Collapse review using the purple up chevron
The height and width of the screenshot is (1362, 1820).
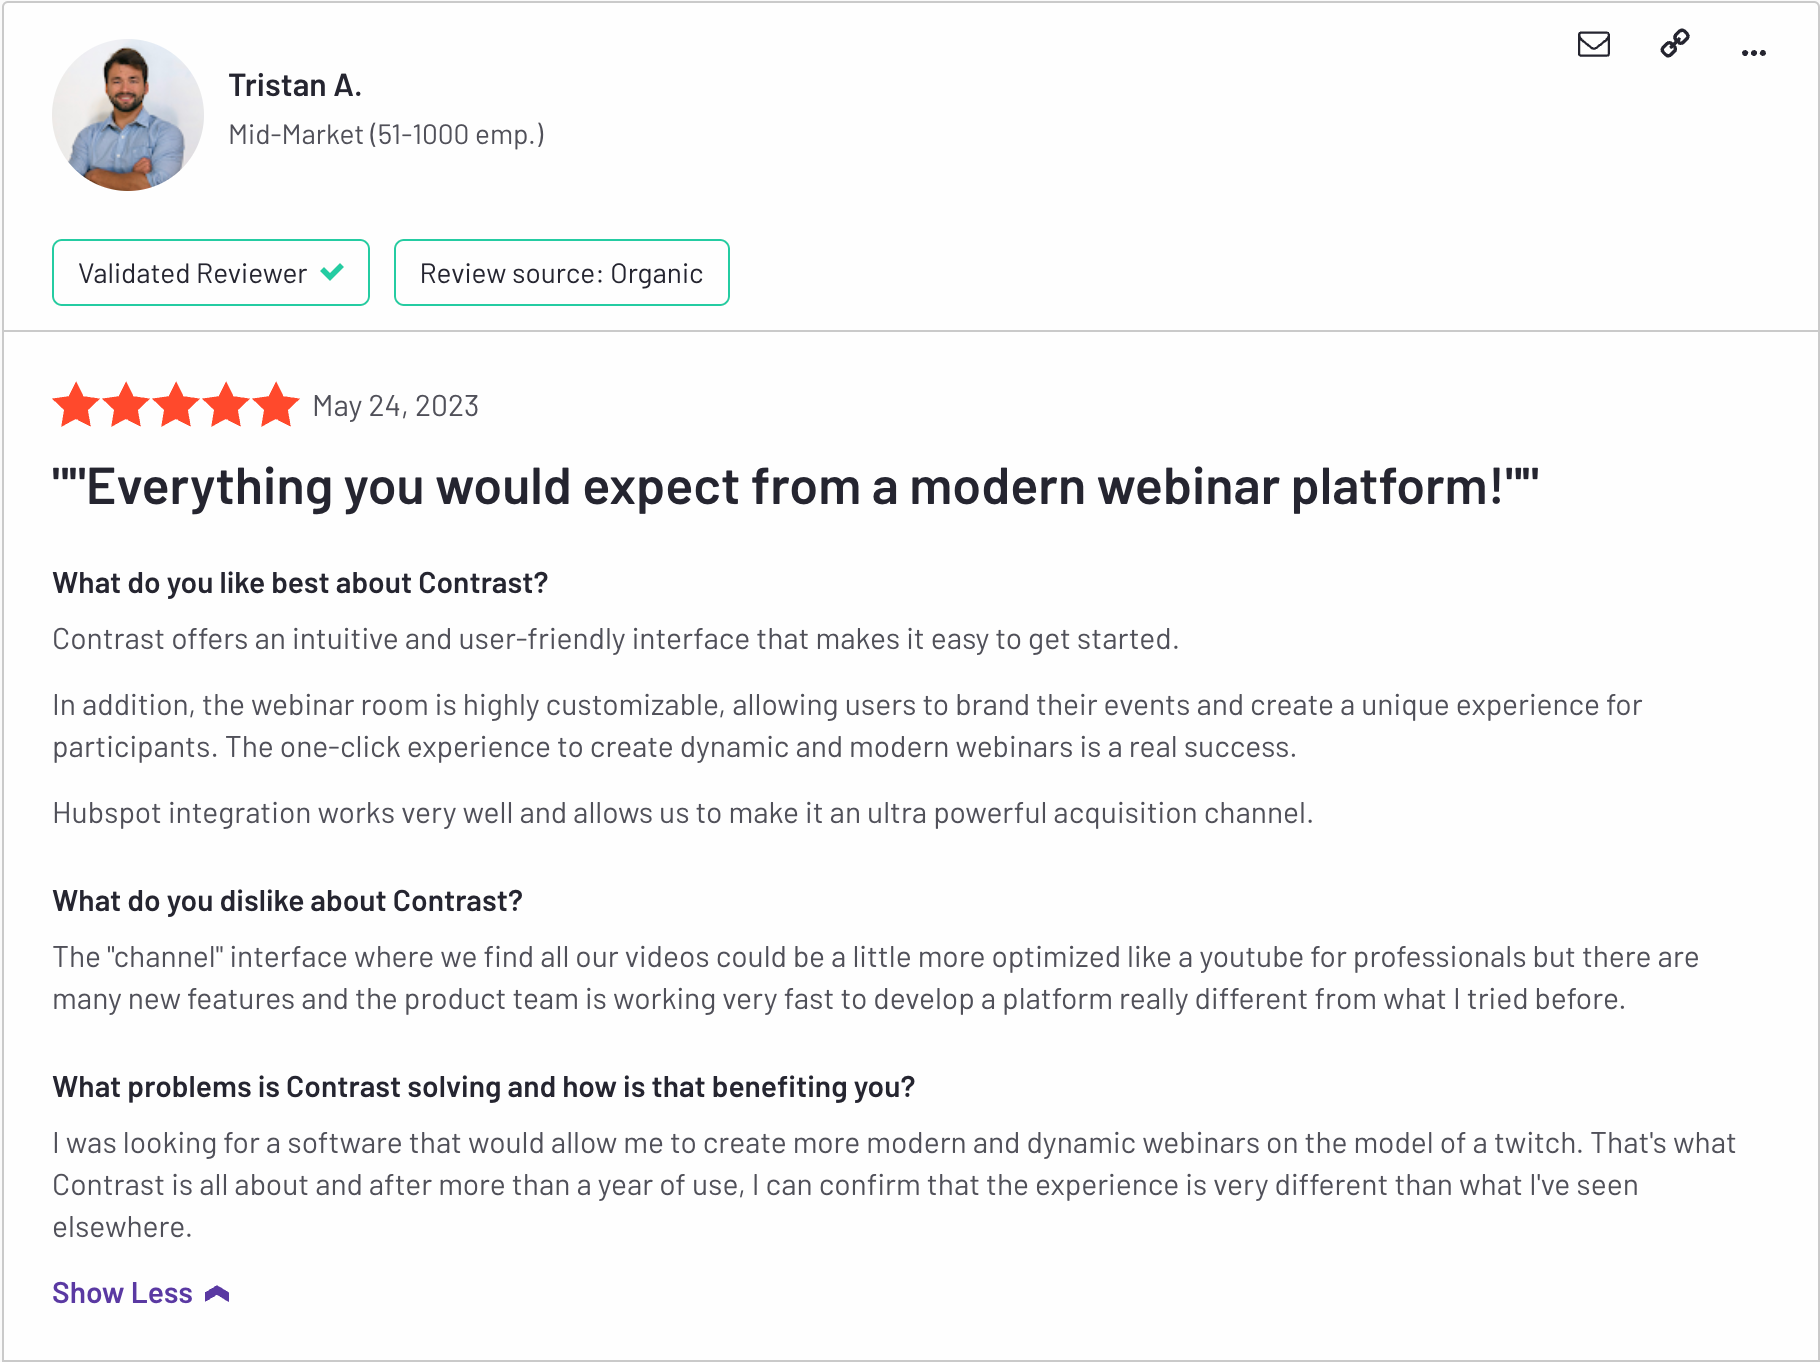click(x=217, y=1294)
